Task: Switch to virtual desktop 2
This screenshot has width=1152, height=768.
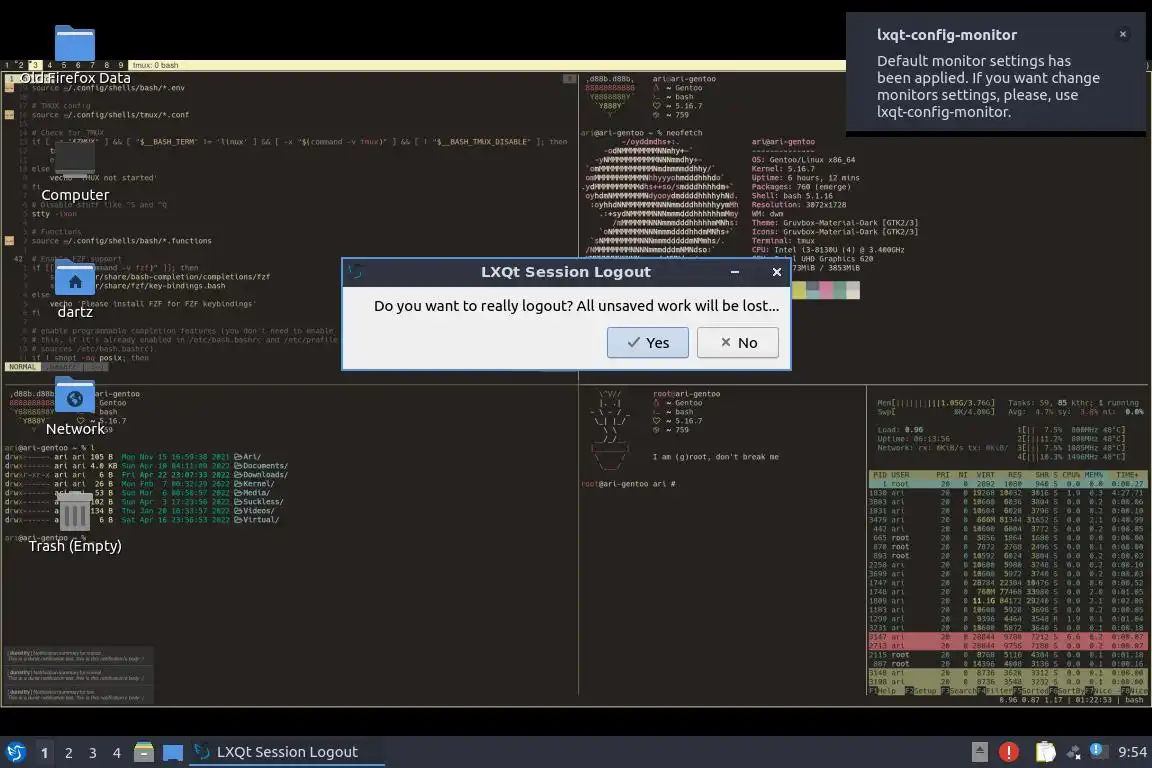Action: point(68,753)
